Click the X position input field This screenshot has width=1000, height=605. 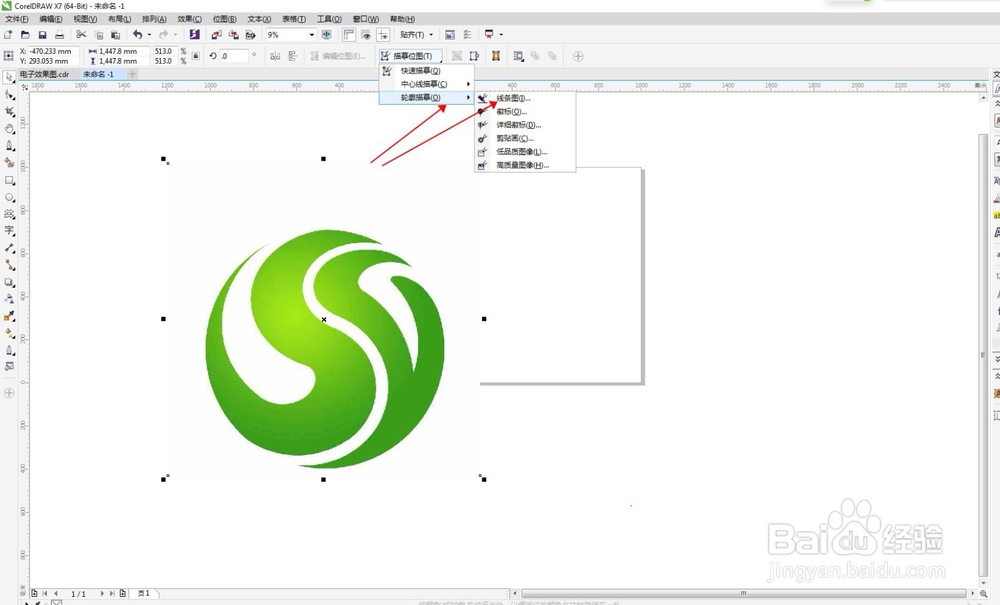53,51
